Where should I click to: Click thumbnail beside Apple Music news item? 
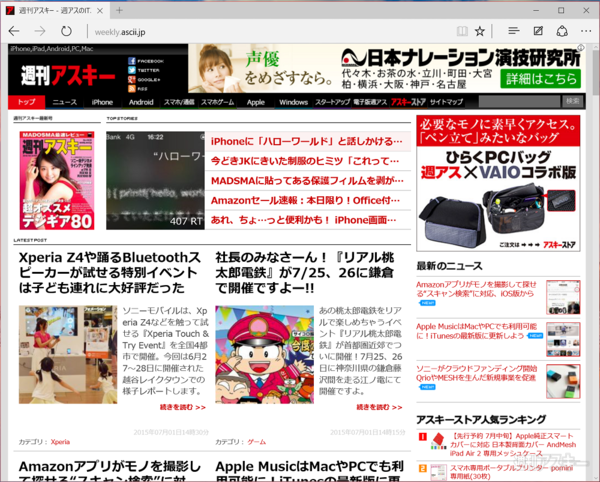click(x=563, y=339)
